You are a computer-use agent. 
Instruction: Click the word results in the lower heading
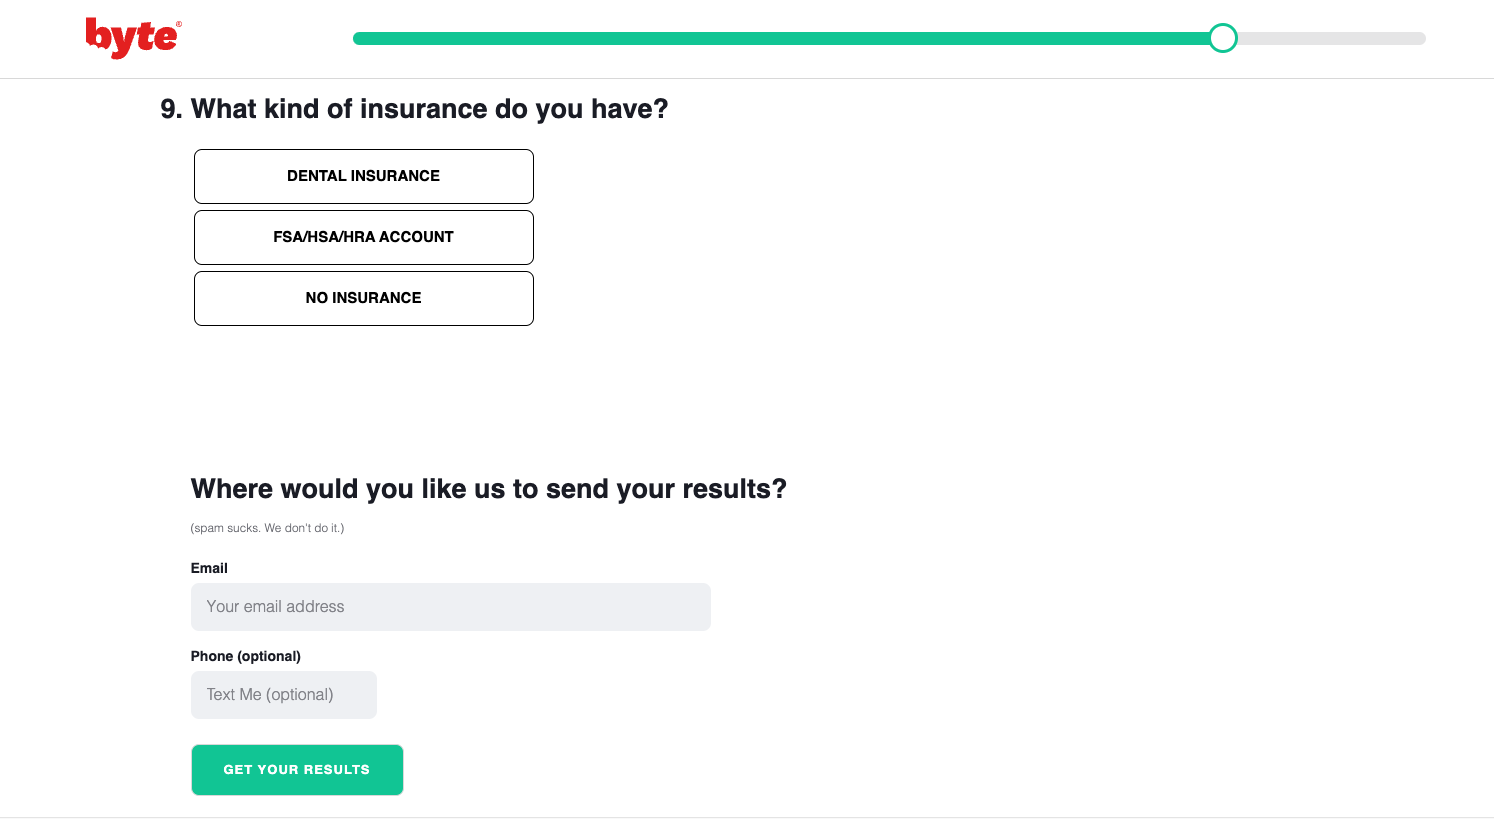pyautogui.click(x=734, y=489)
